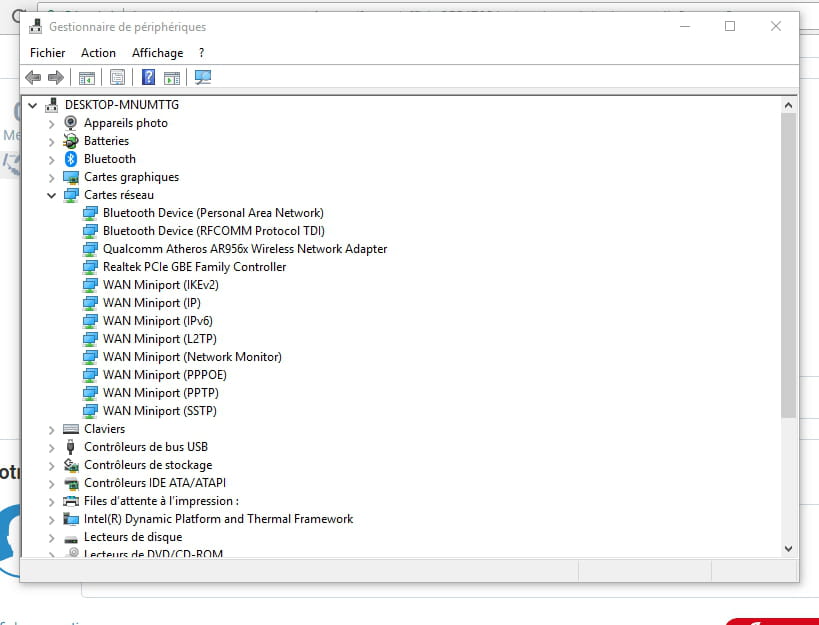Expand the Files d'attente à l'impression category

[51, 502]
